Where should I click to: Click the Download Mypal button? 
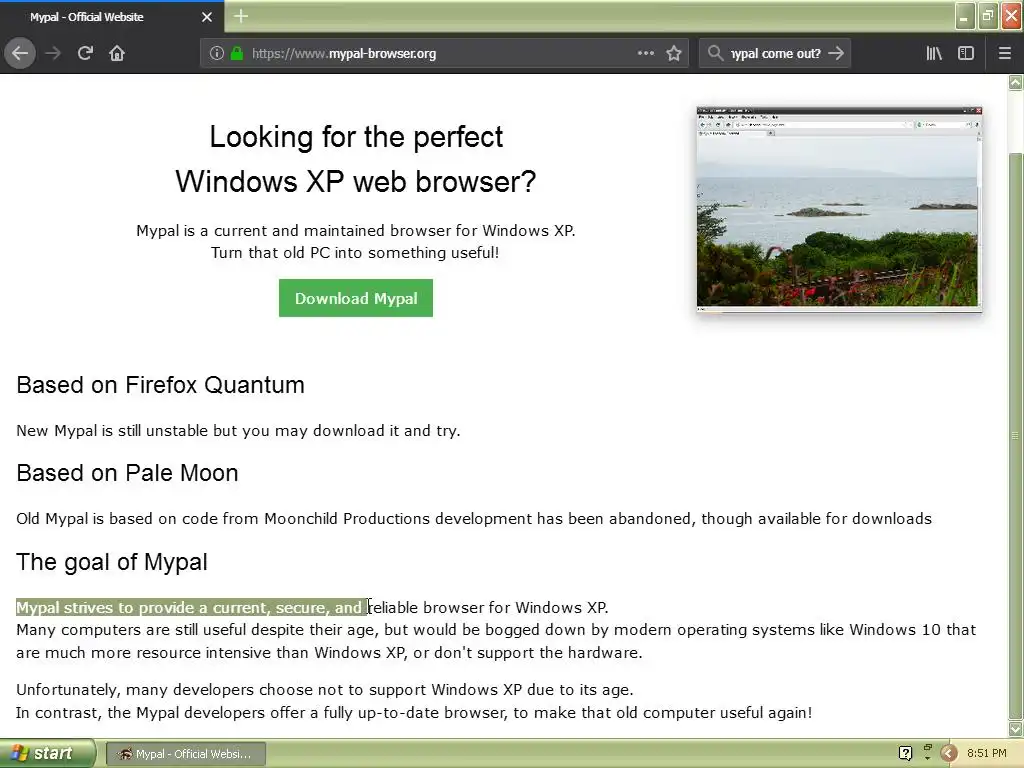click(x=356, y=298)
